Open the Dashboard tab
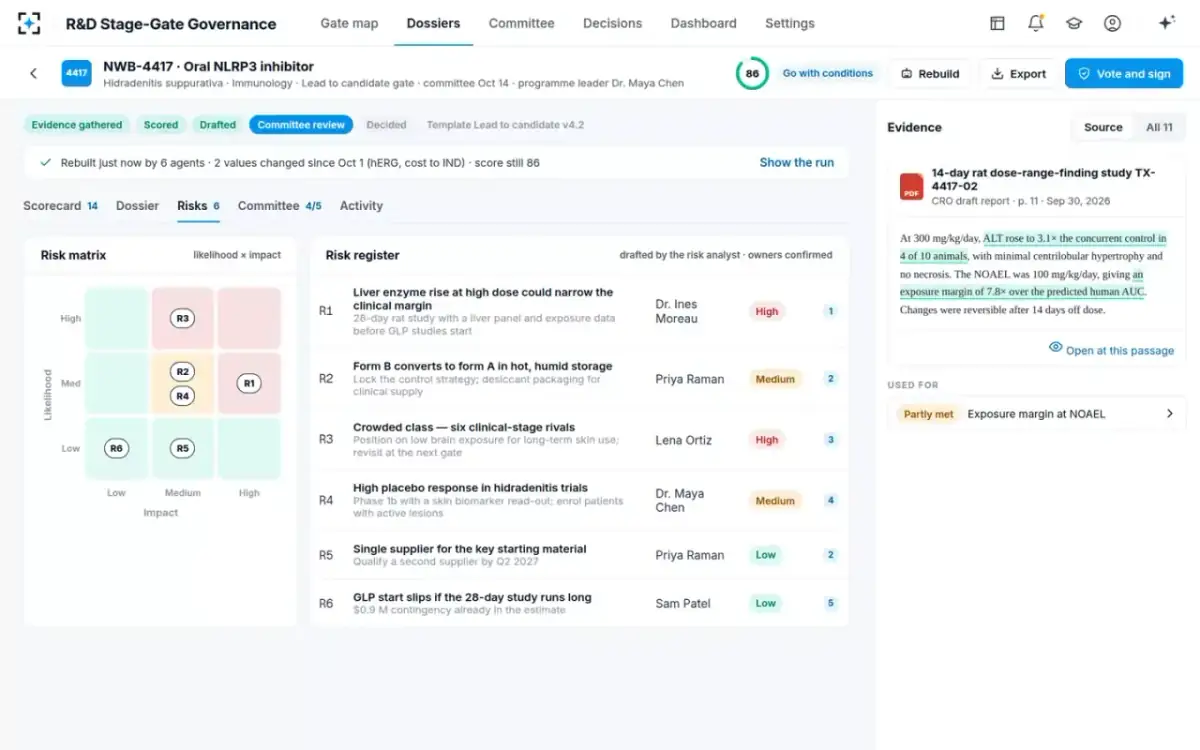The width and height of the screenshot is (1200, 750). point(703,23)
